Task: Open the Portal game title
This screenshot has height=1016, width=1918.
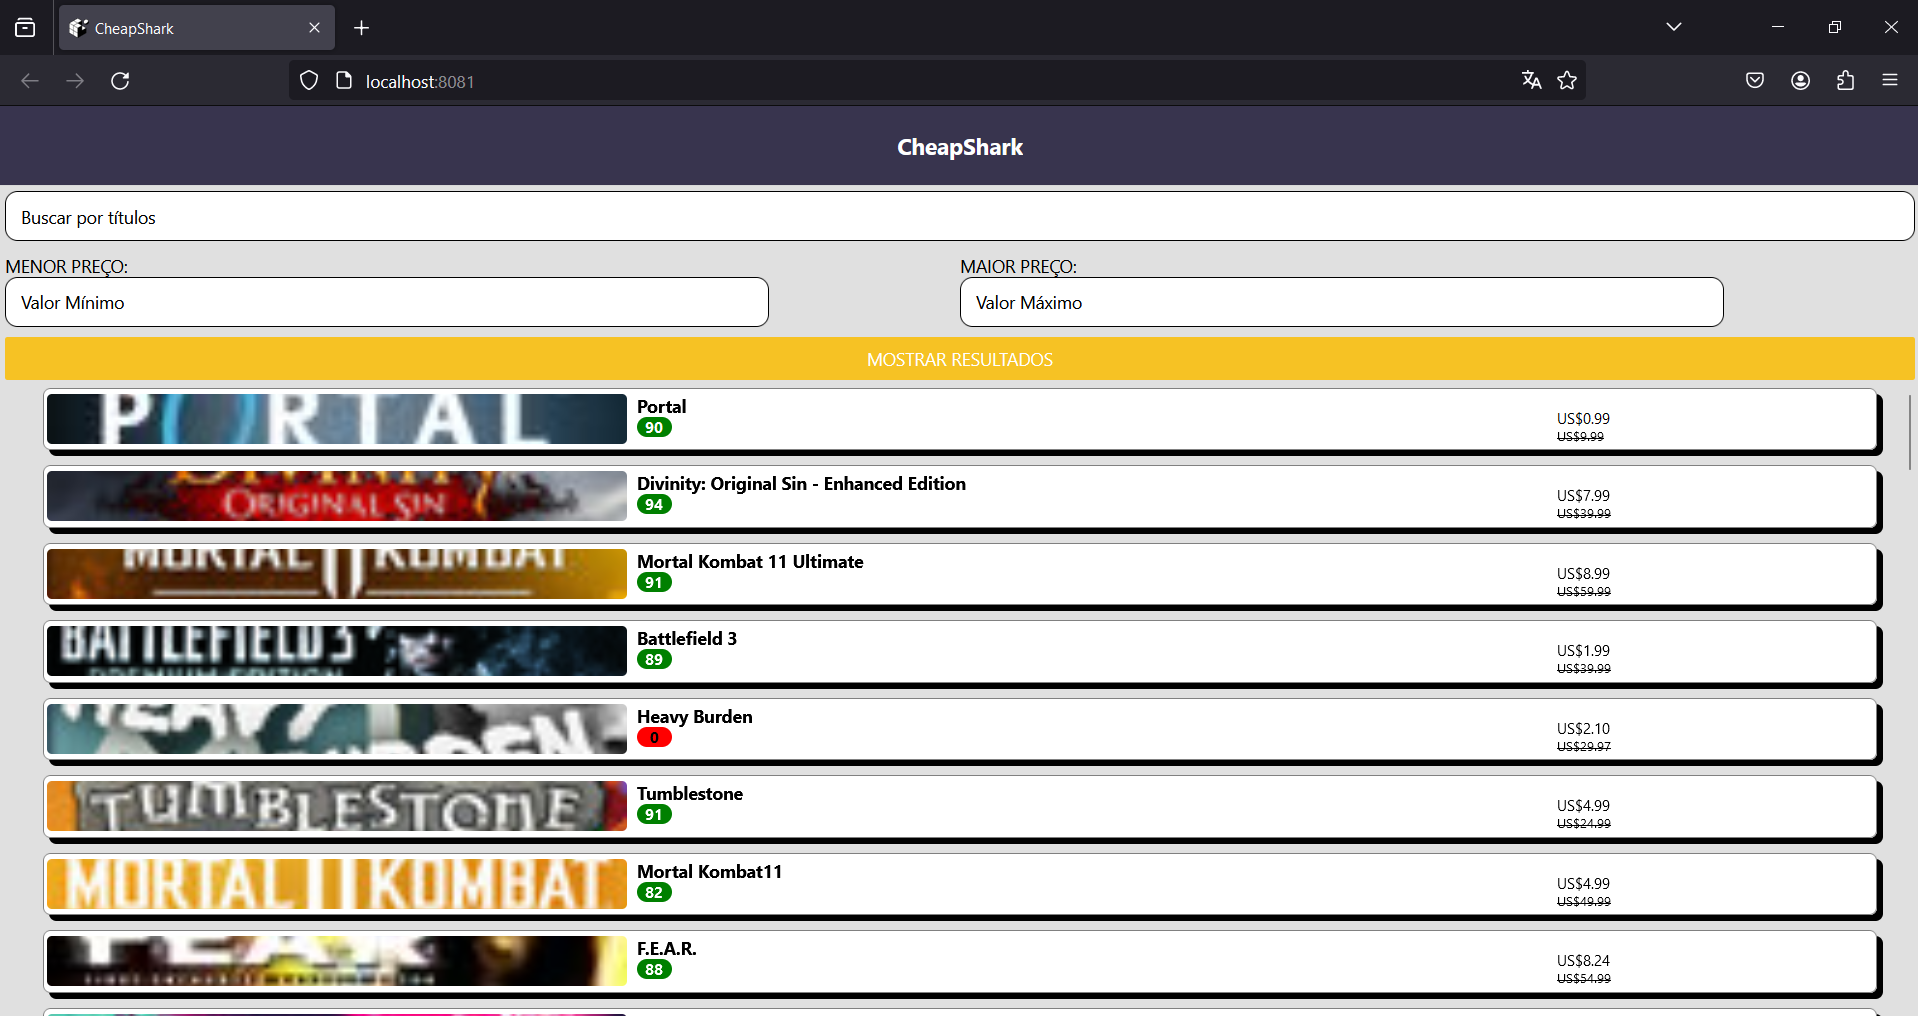Action: [662, 406]
